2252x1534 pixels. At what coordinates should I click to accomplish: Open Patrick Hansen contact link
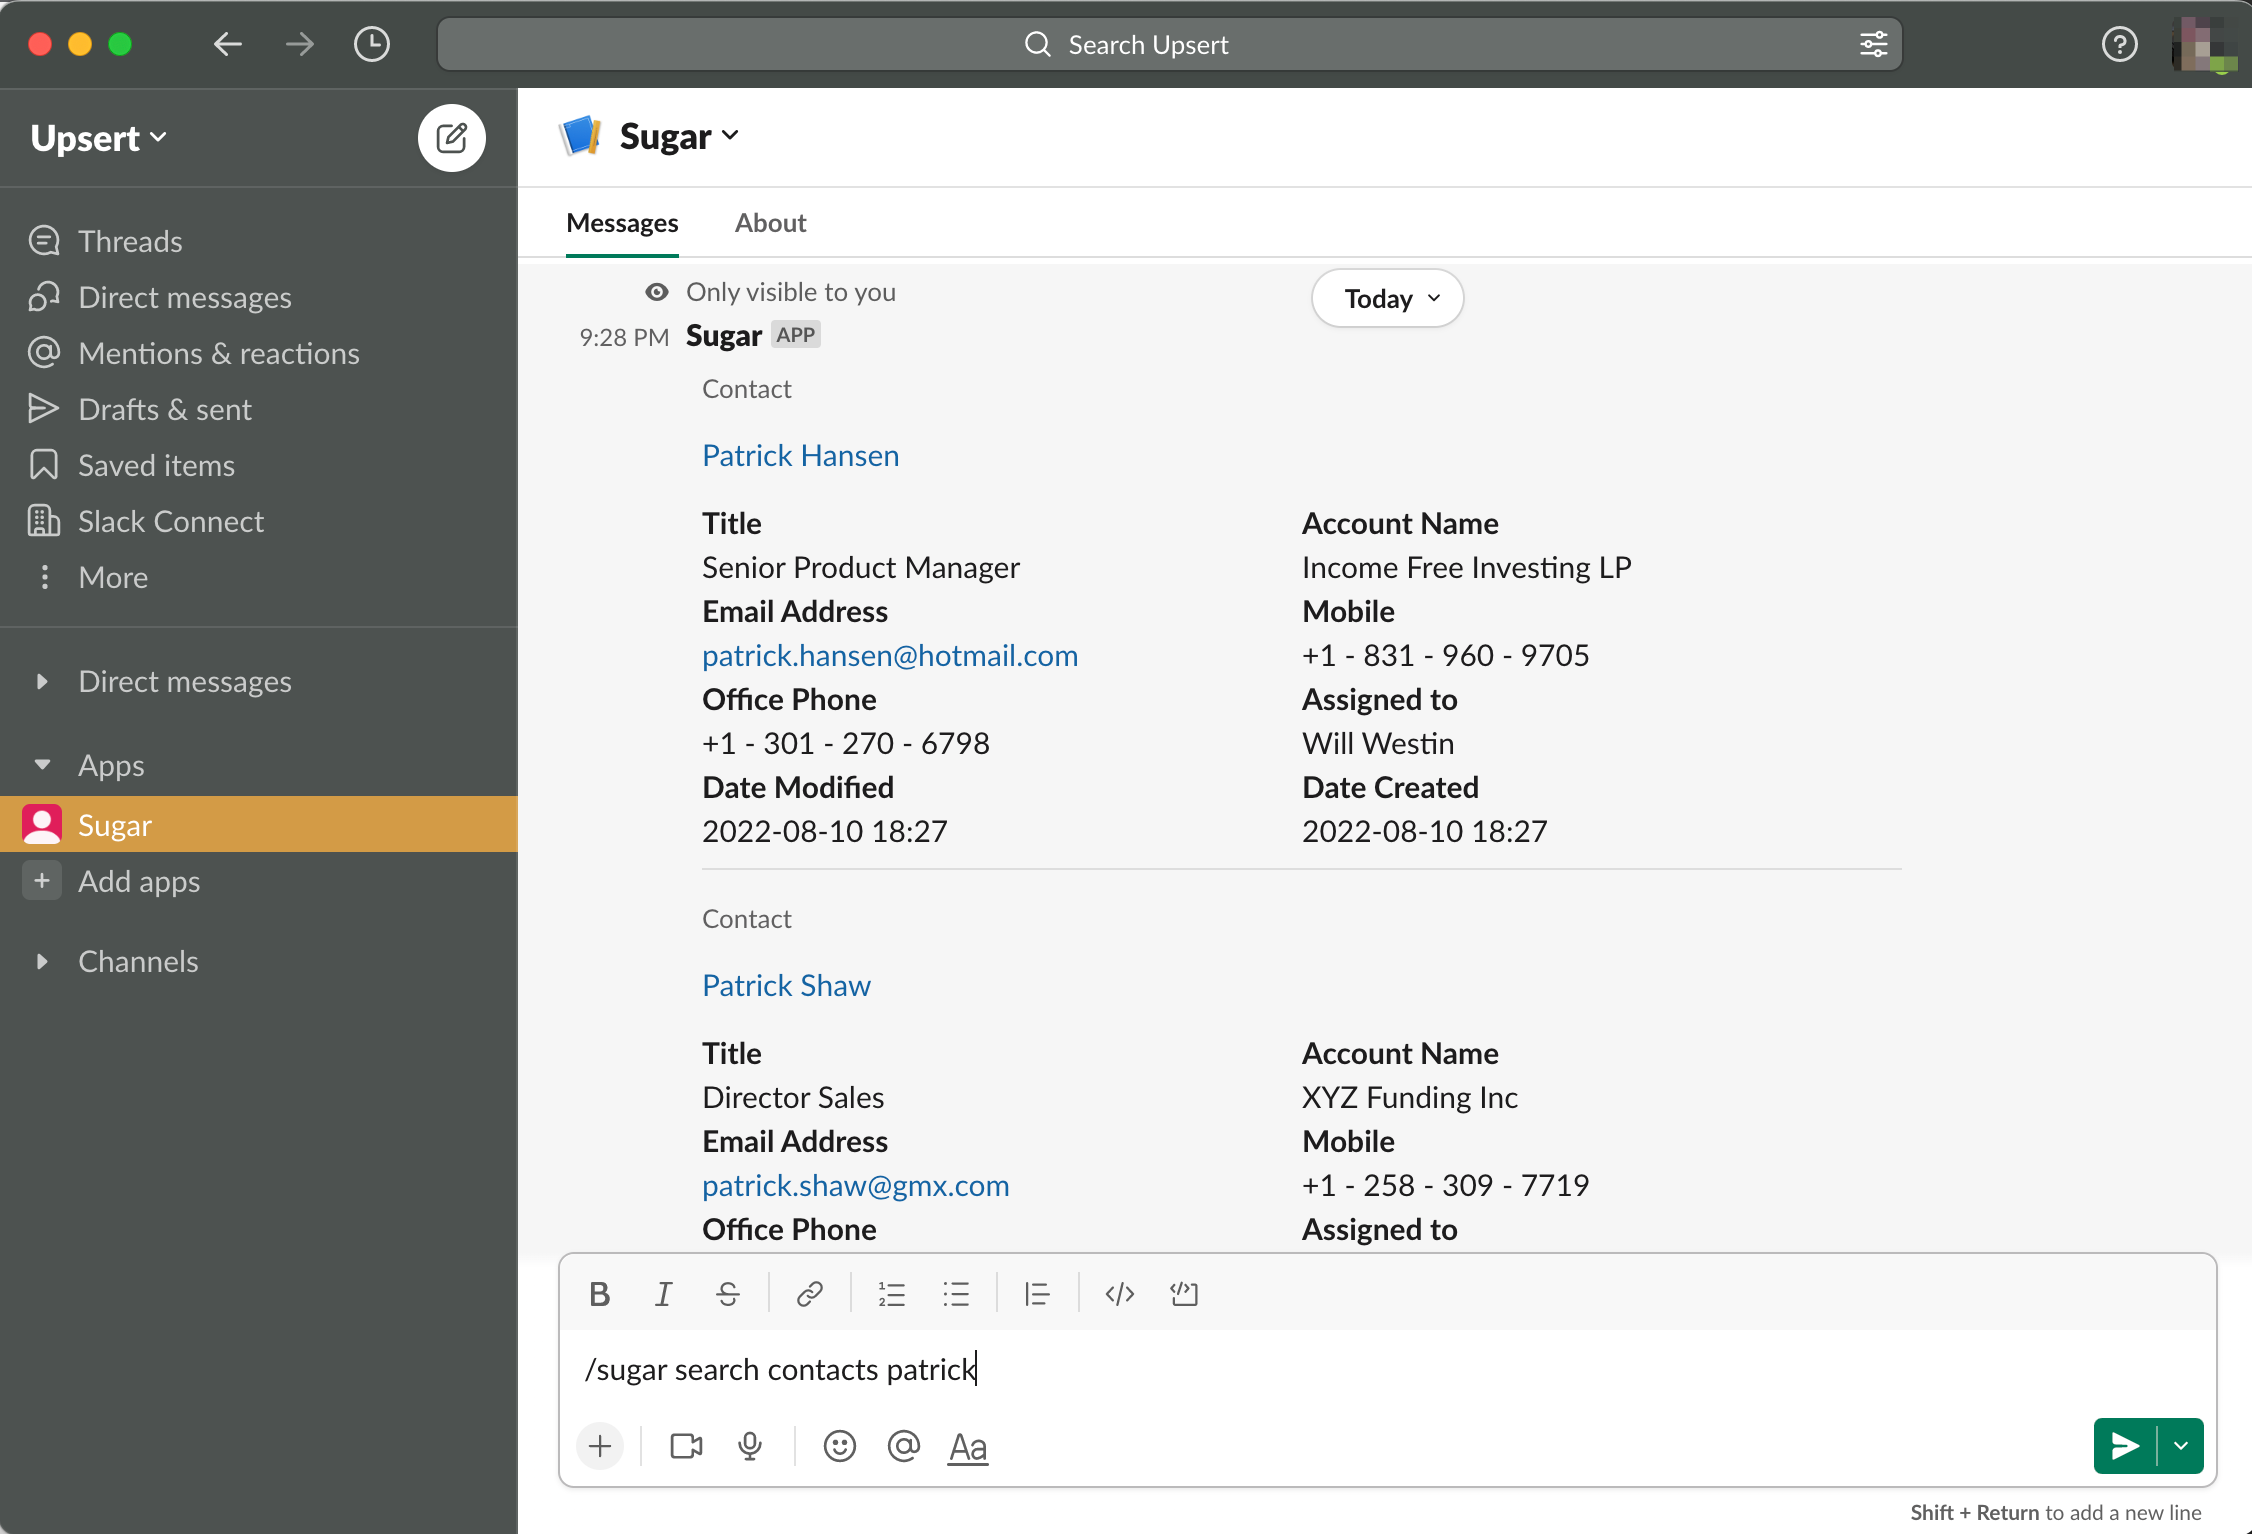(801, 454)
